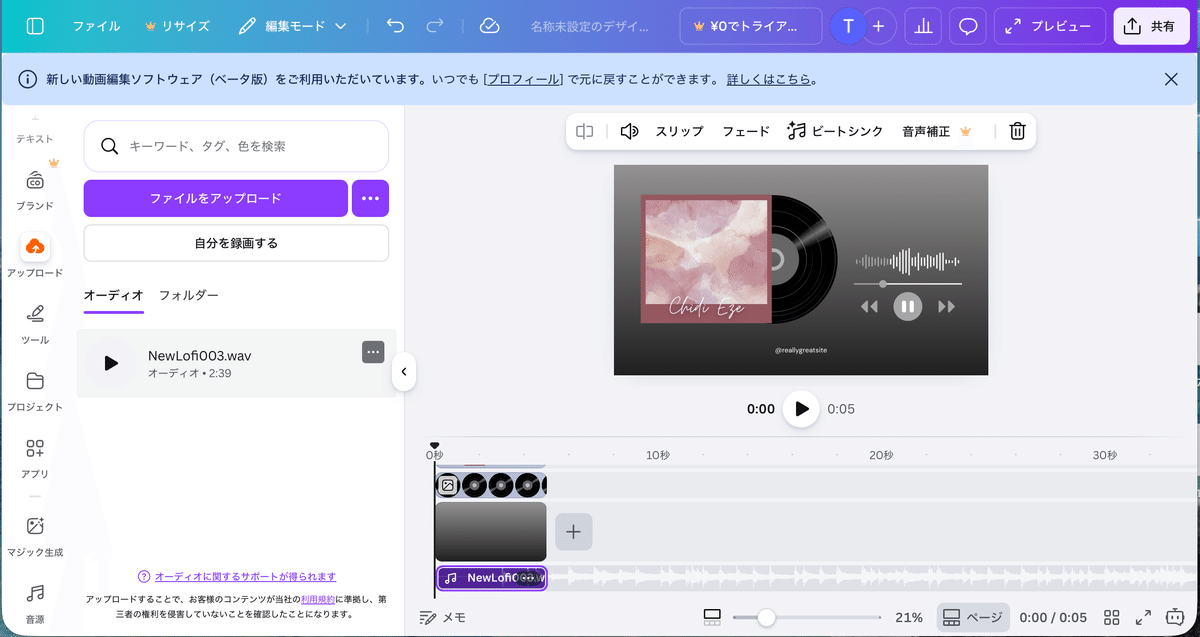
Task: Delete audio clip with trash icon
Action: [x=1017, y=131]
